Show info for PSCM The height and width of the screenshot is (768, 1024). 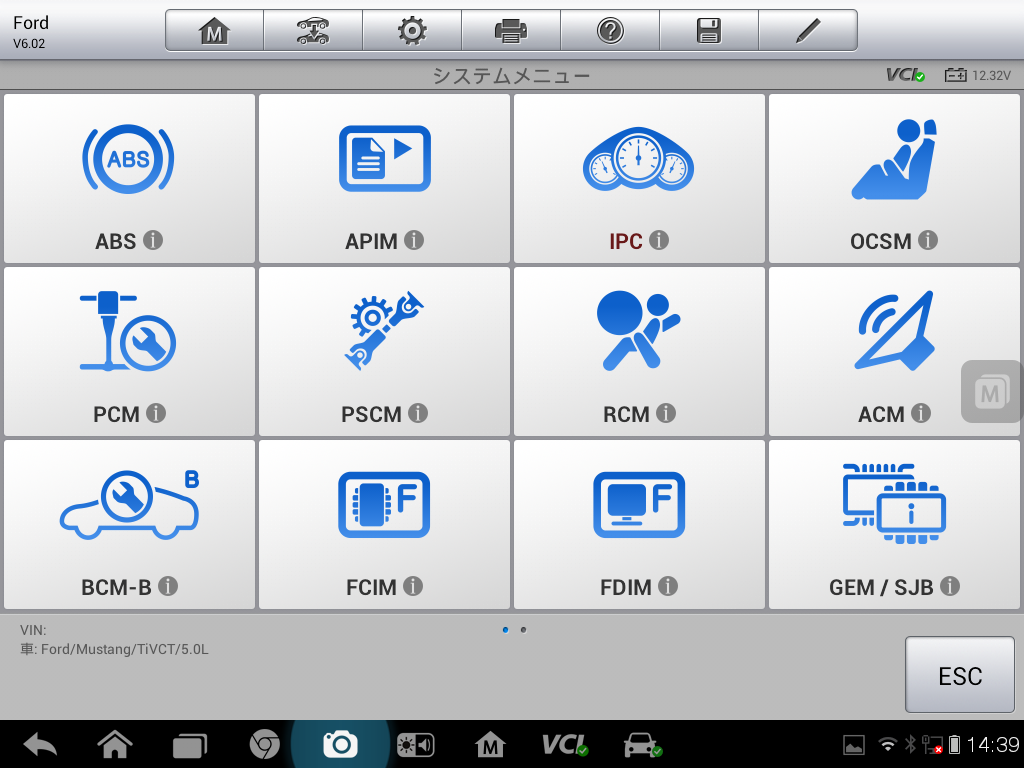[418, 413]
